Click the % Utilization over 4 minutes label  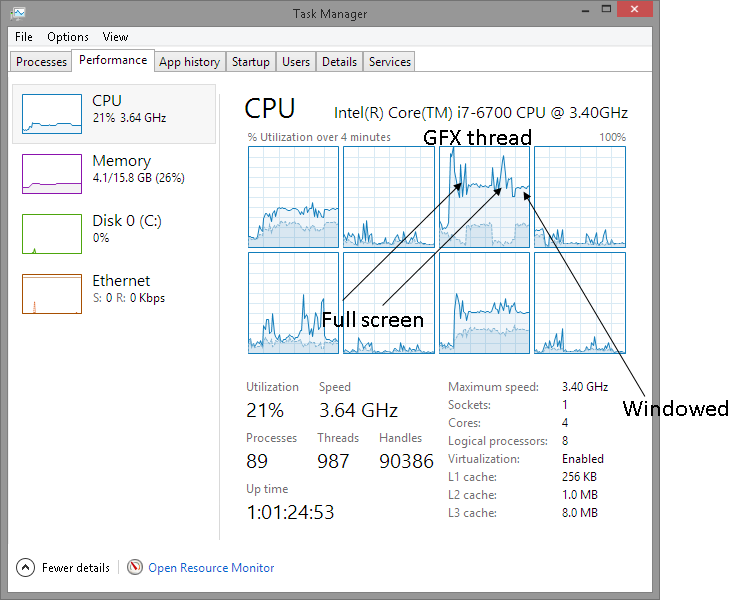(319, 137)
